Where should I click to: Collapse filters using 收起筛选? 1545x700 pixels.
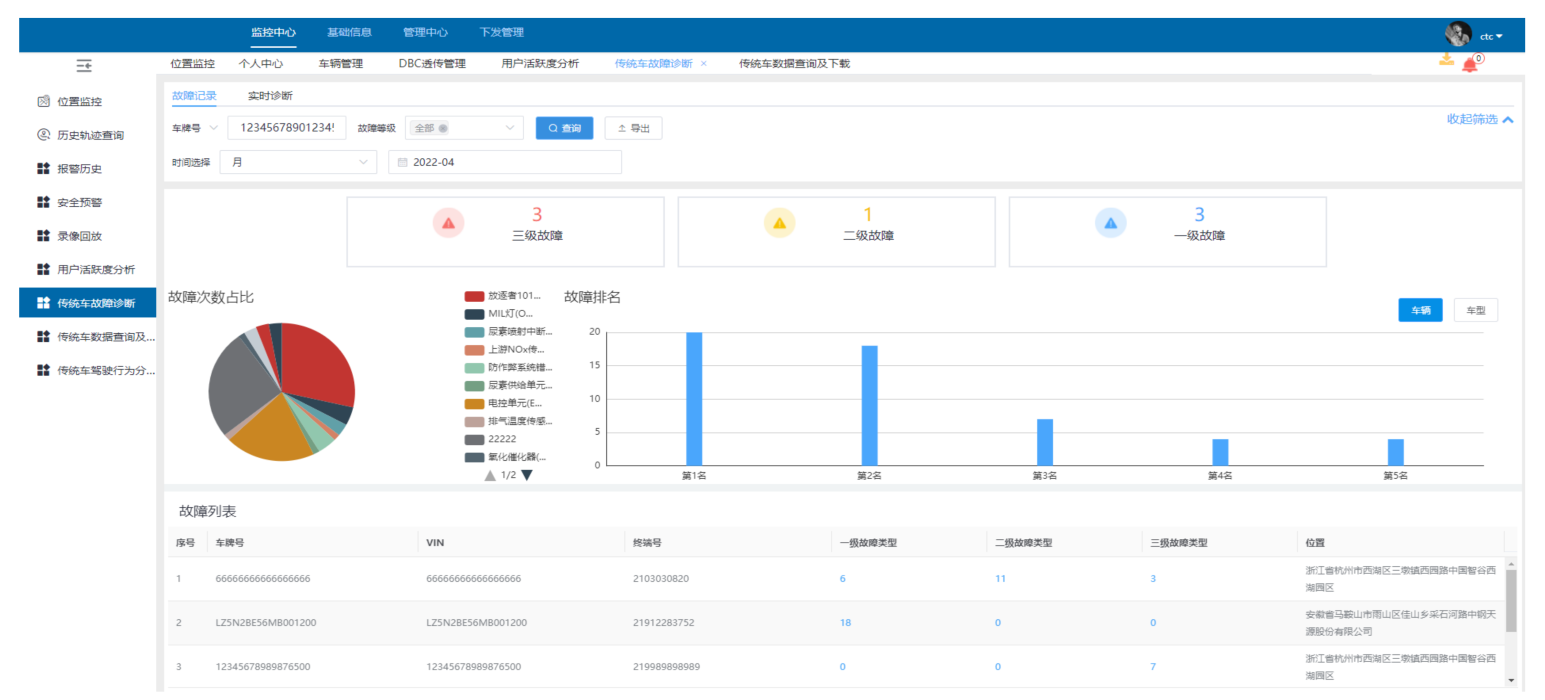pos(1479,119)
